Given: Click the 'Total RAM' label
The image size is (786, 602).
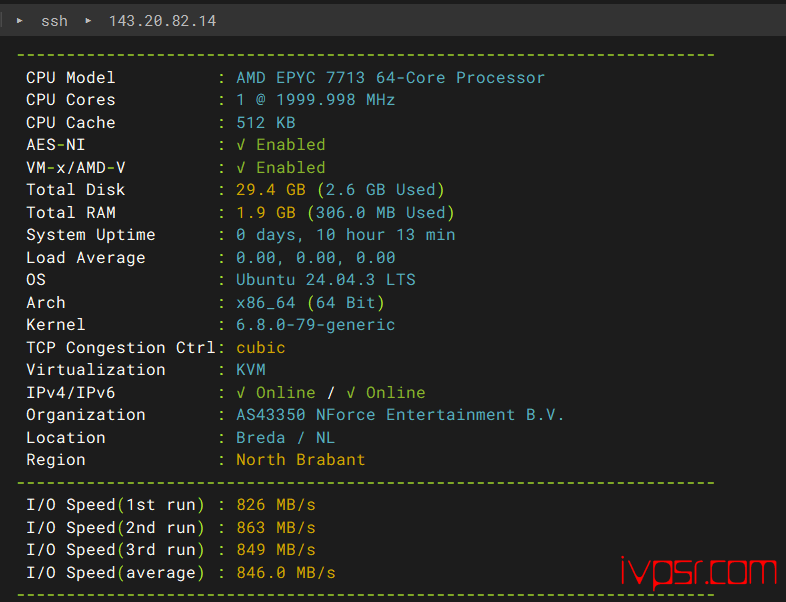Looking at the screenshot, I should (71, 213).
